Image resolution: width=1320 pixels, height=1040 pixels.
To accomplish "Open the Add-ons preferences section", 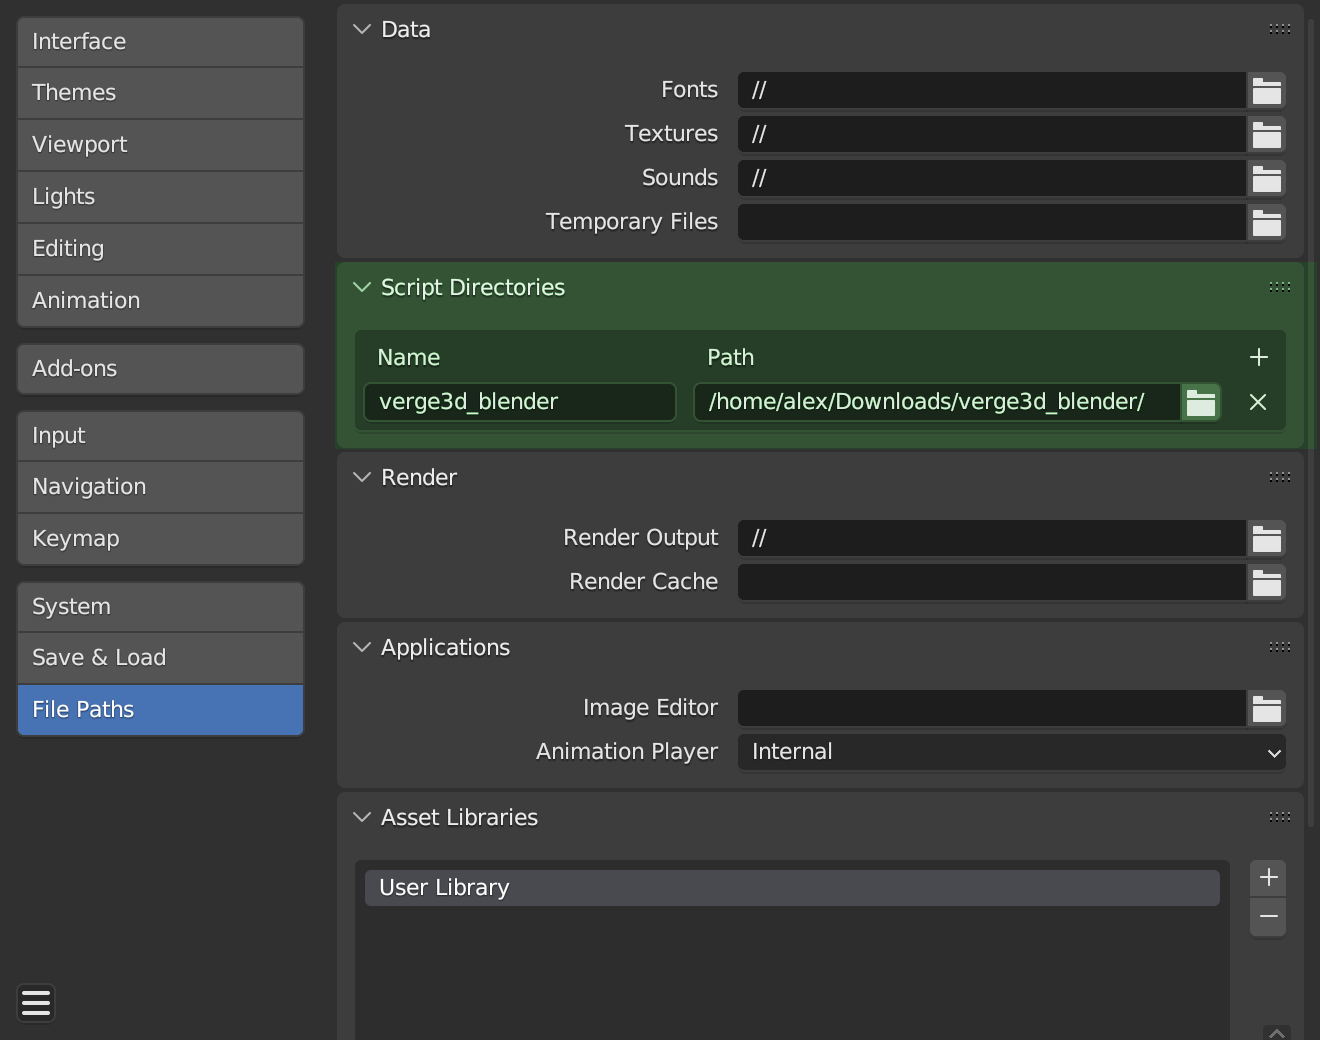I will [160, 369].
